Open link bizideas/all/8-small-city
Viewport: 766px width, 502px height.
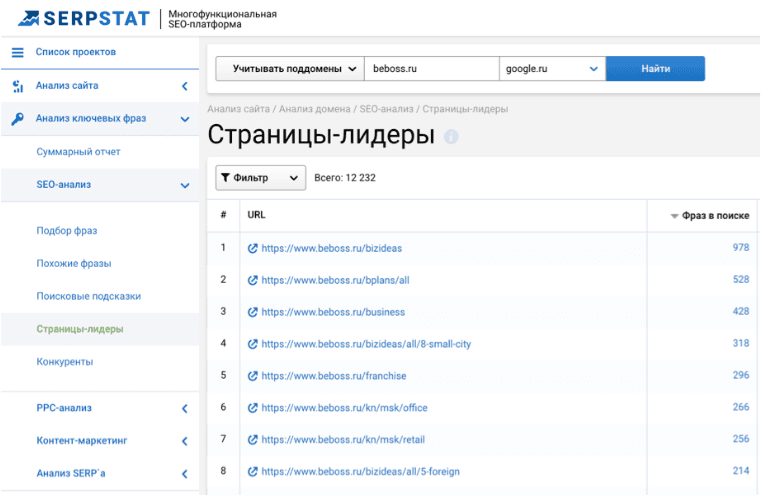(366, 344)
